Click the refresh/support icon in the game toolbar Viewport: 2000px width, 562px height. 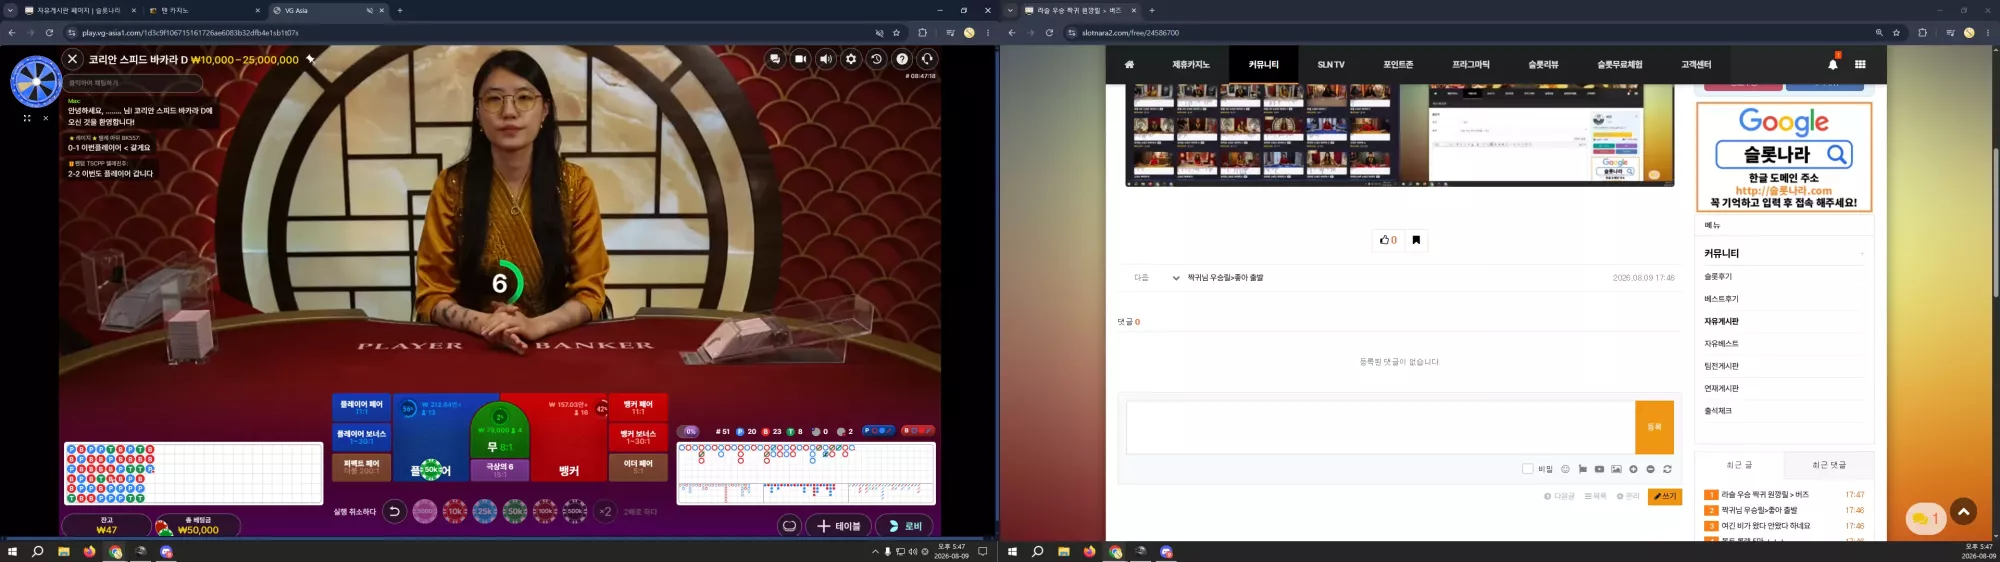click(927, 59)
